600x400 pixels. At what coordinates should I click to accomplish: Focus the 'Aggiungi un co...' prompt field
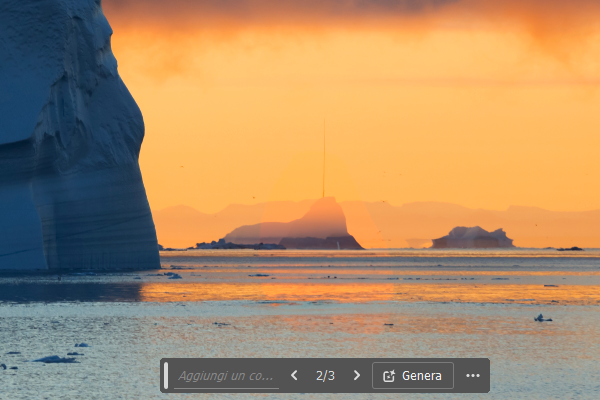tap(225, 376)
